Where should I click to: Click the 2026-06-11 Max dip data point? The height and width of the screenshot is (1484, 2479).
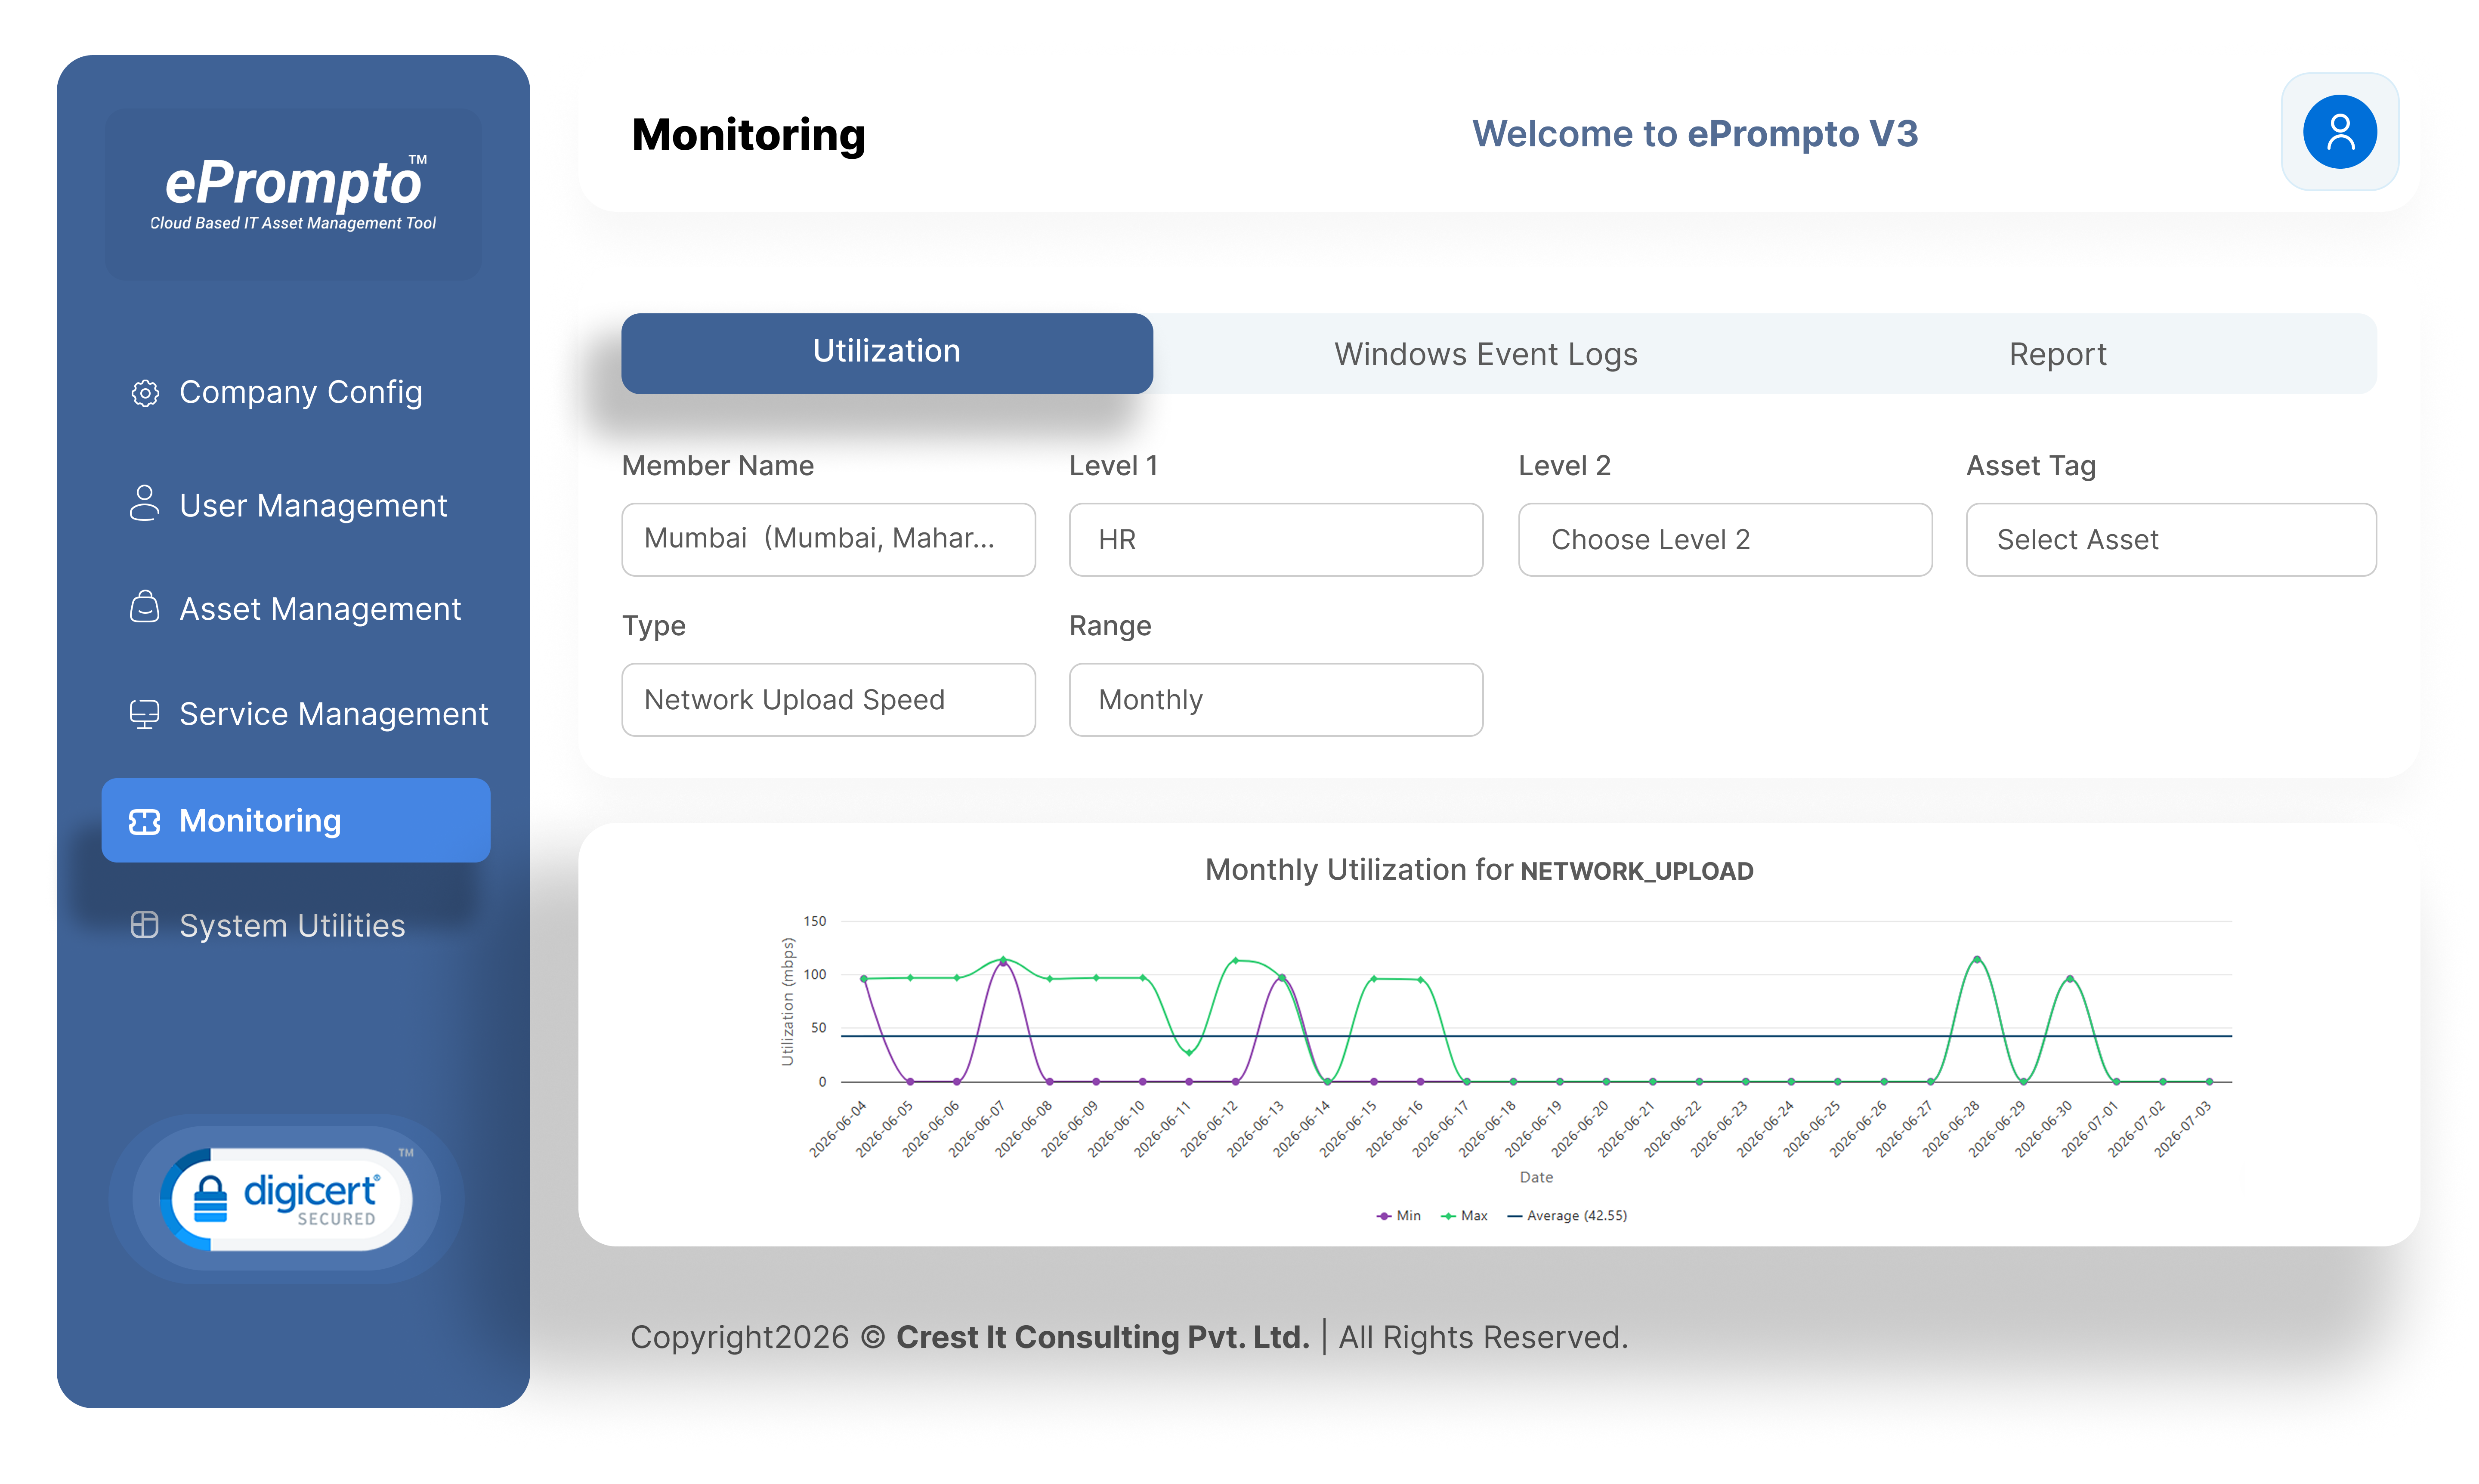pyautogui.click(x=1189, y=1053)
